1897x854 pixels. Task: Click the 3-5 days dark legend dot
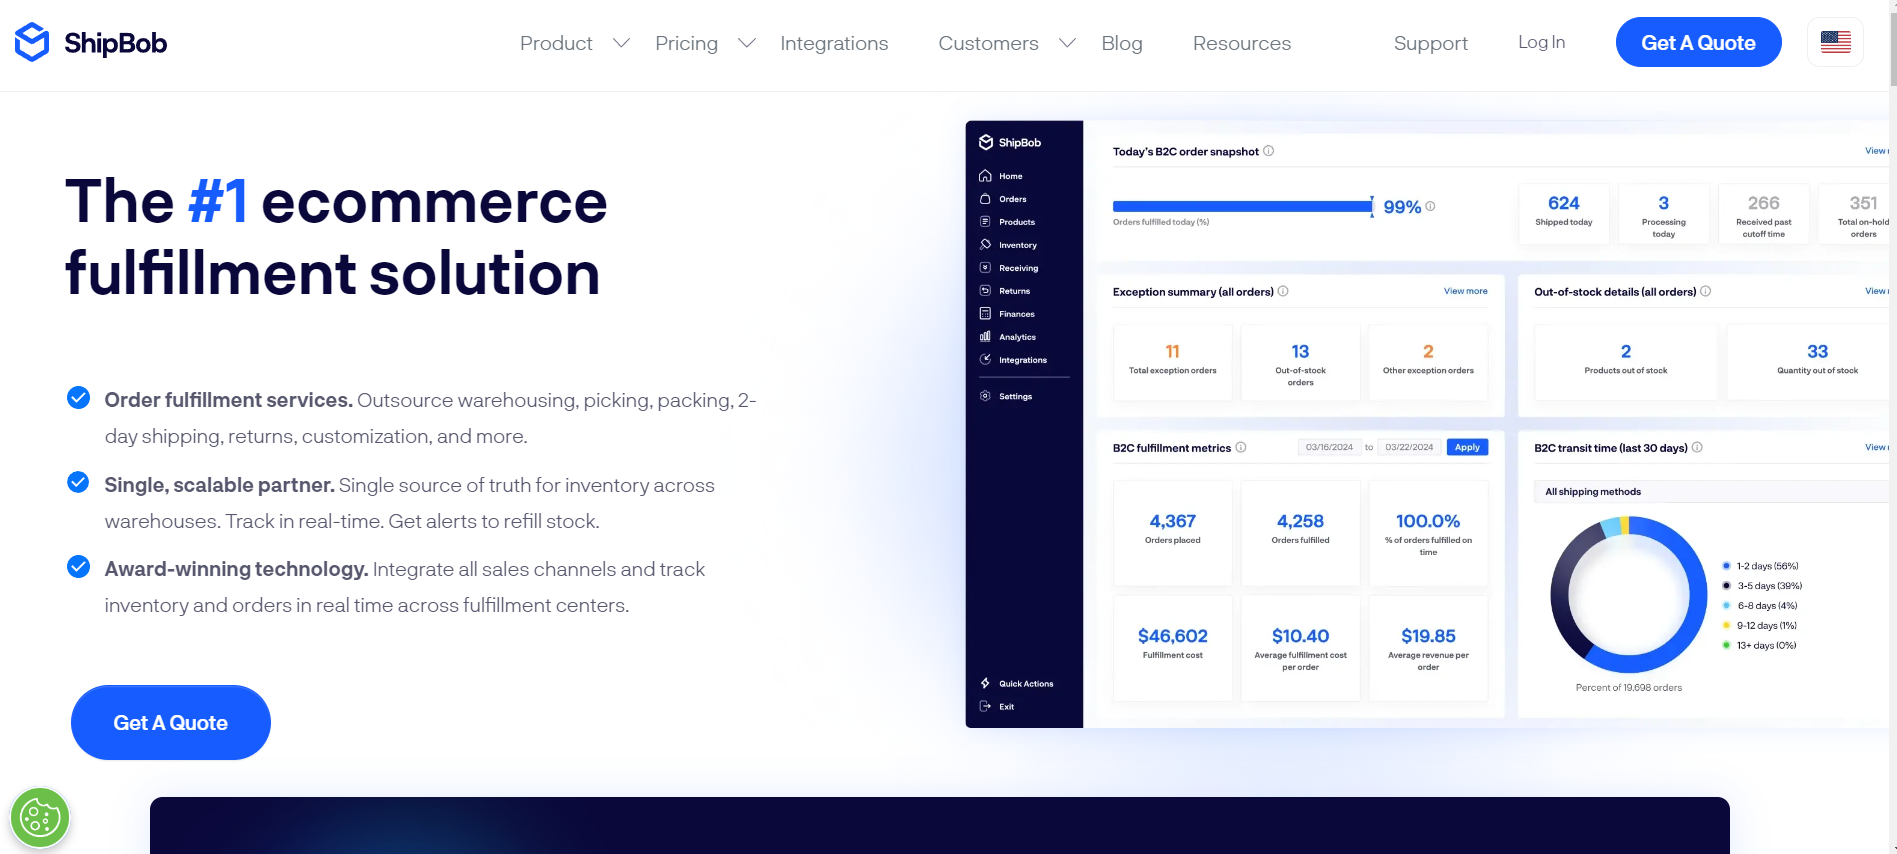point(1726,586)
